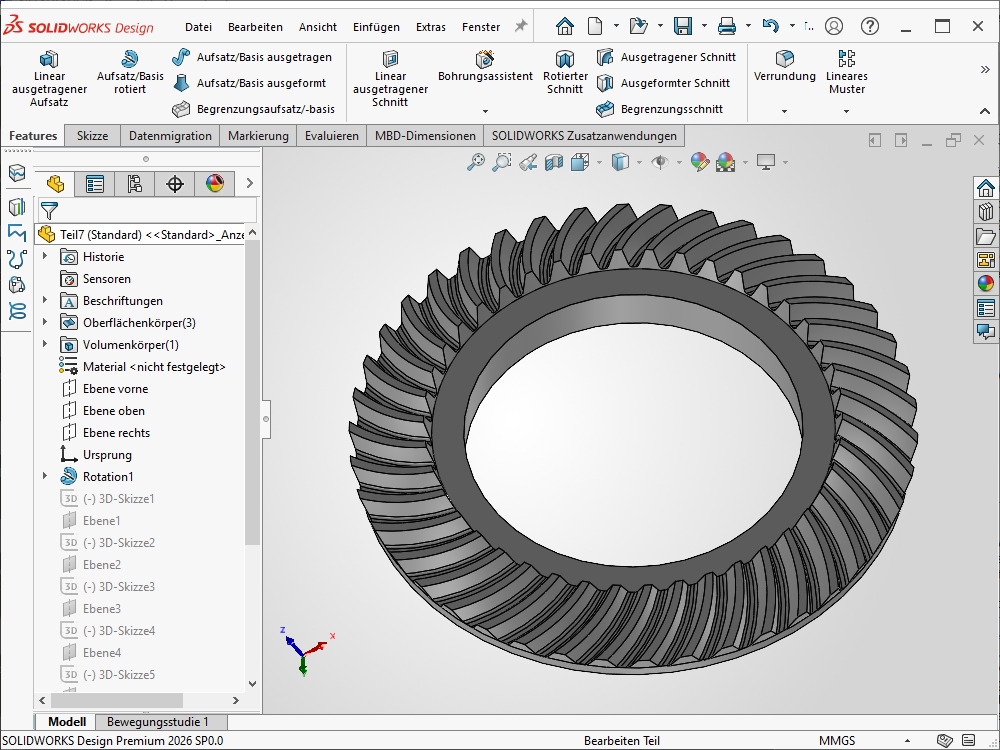Expand the Rotation1 feature node
This screenshot has width=1000, height=750.
click(x=45, y=477)
